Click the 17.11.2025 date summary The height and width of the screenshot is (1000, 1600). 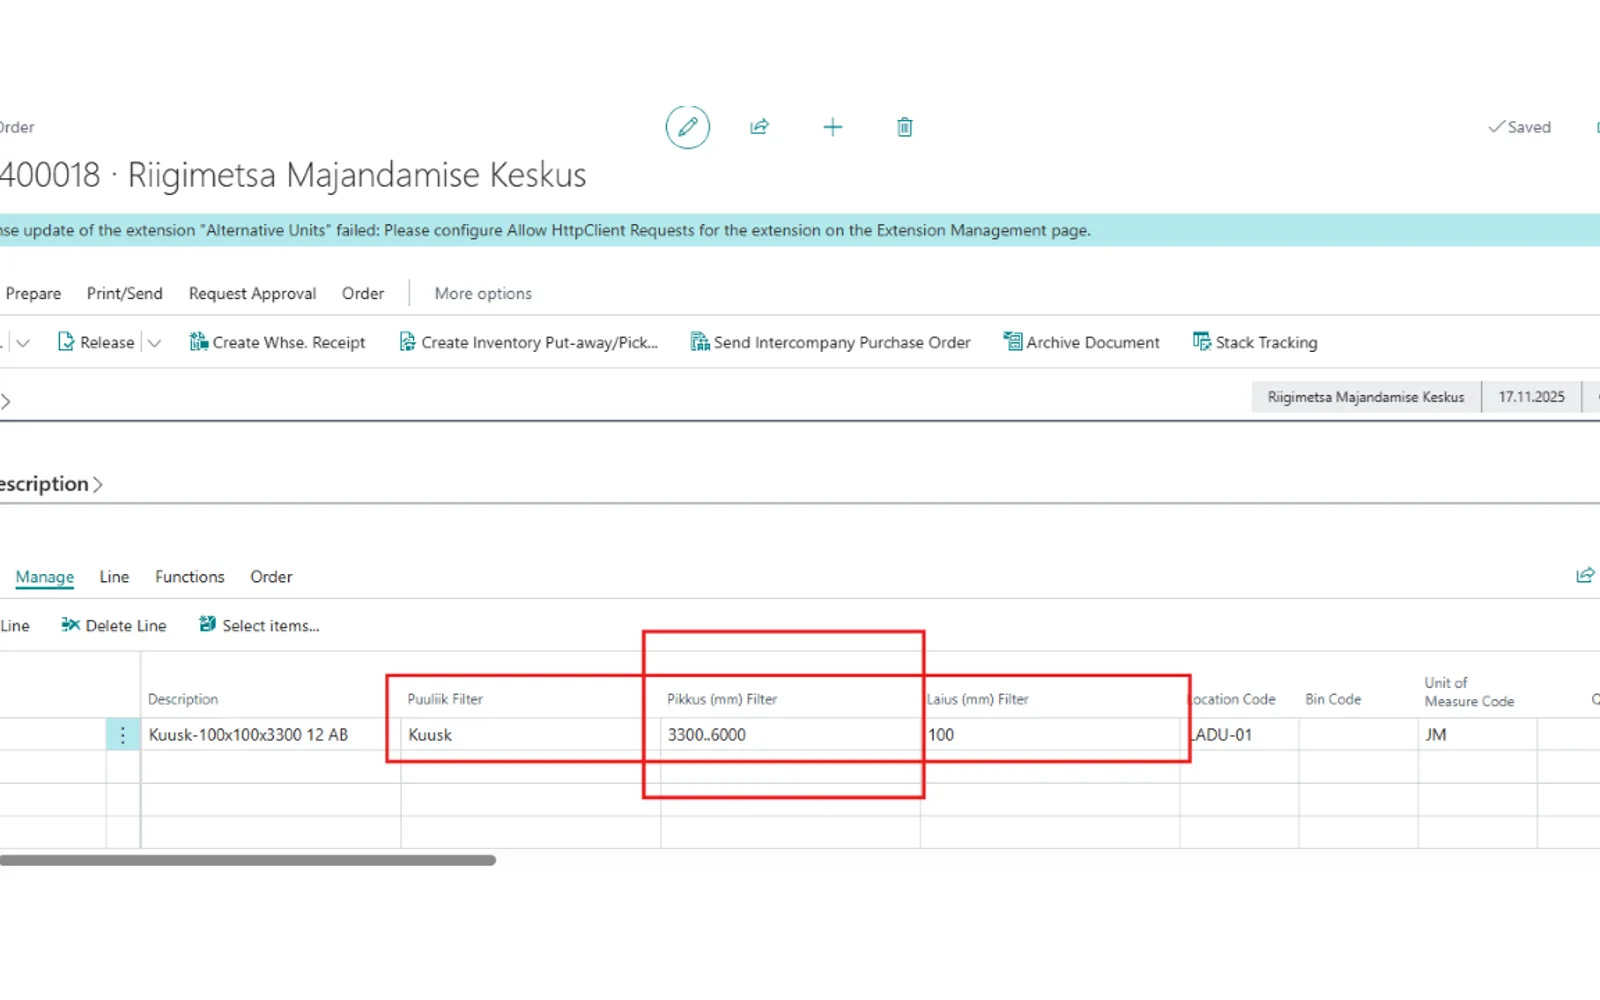tap(1531, 397)
